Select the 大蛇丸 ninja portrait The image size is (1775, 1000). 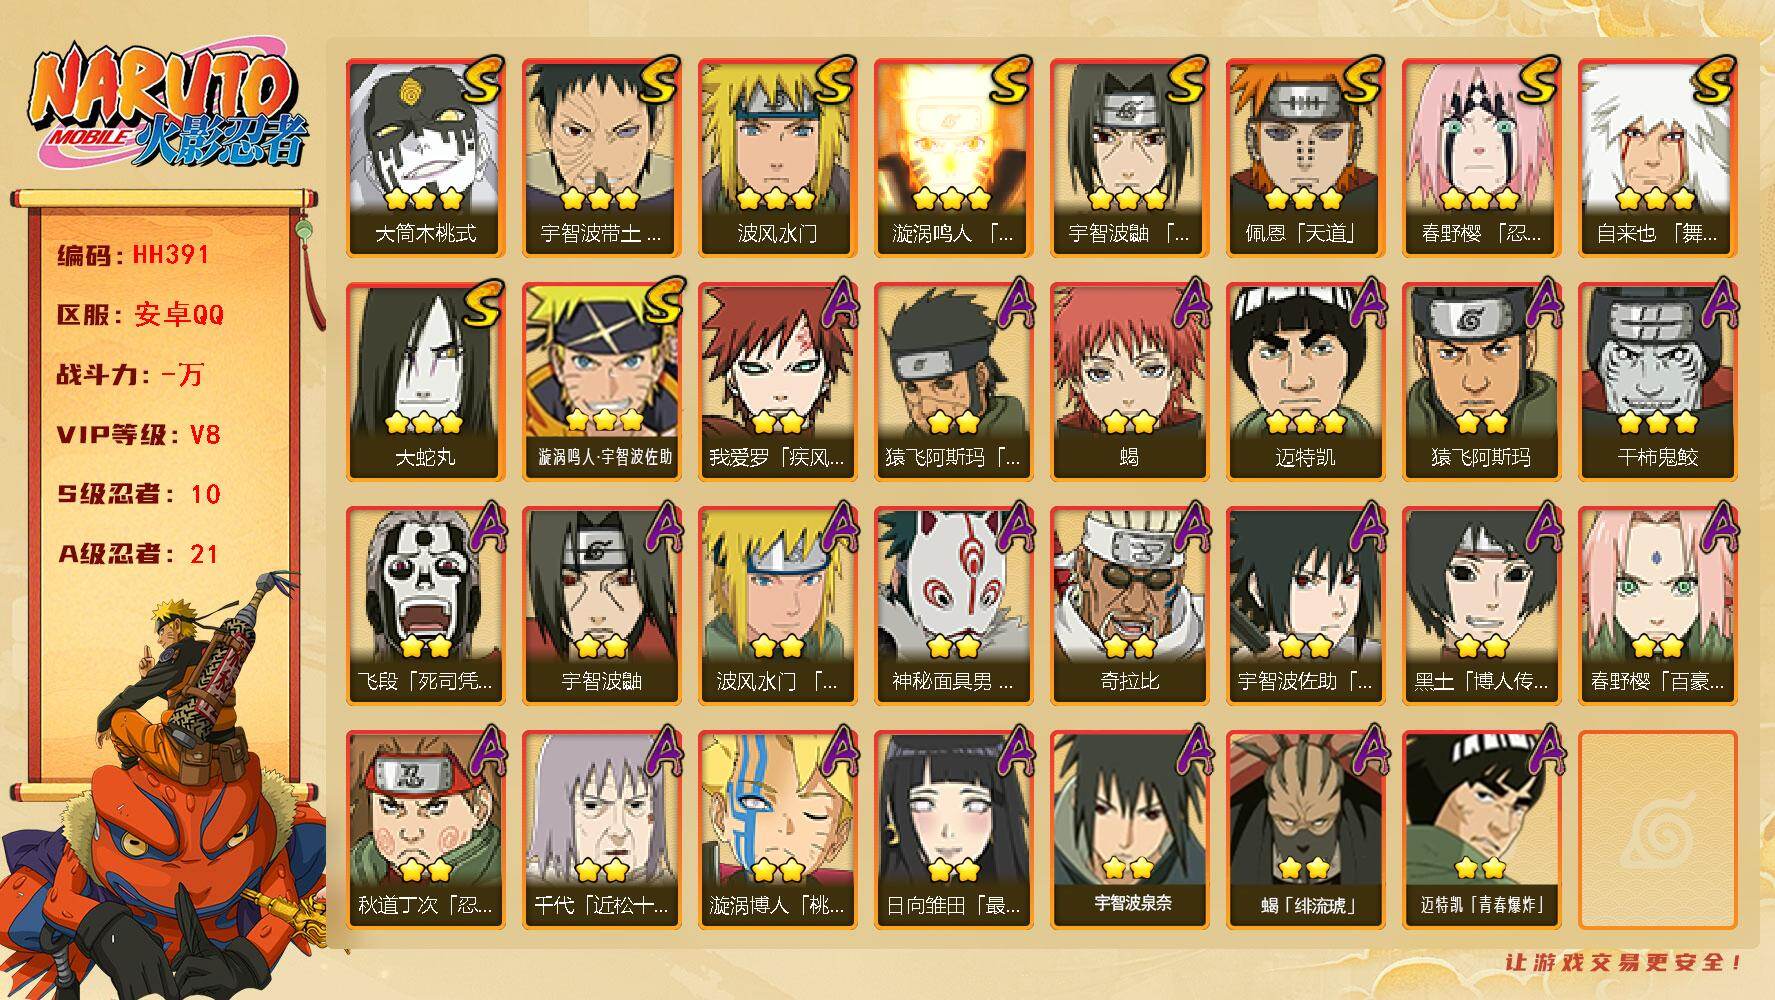coord(425,382)
